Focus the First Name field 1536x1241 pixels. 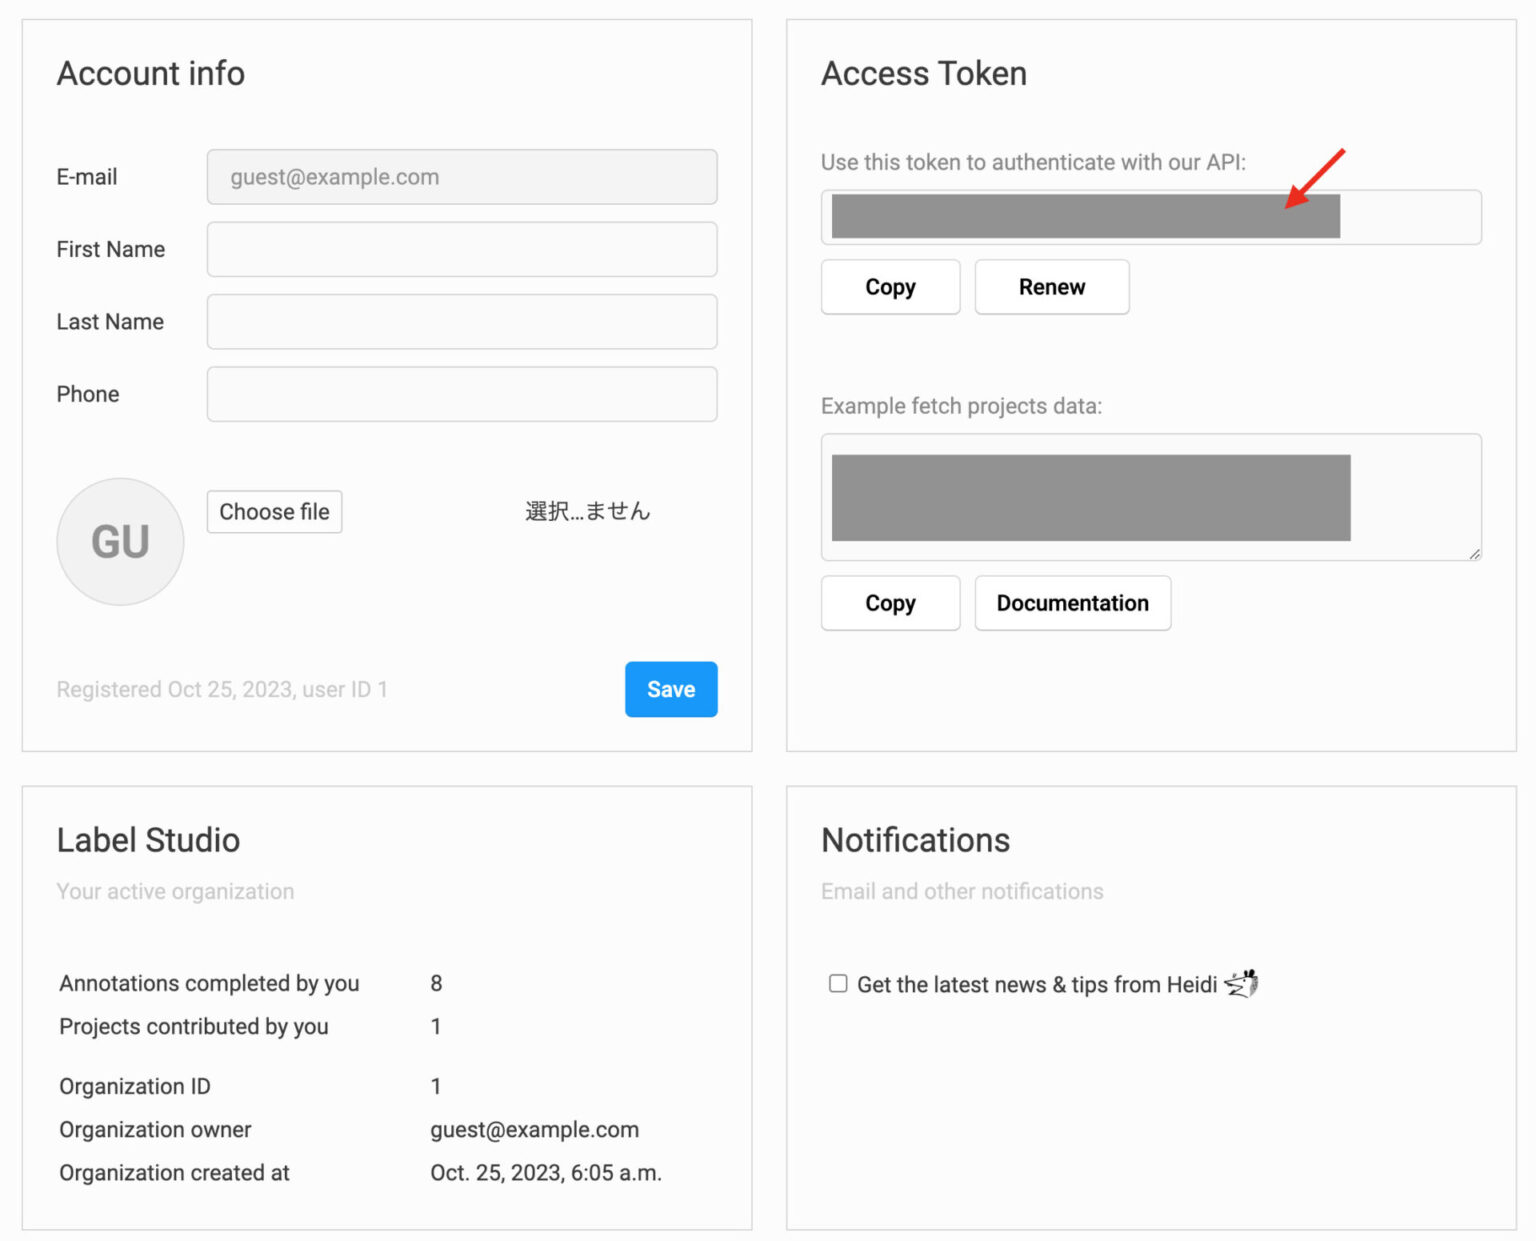461,249
